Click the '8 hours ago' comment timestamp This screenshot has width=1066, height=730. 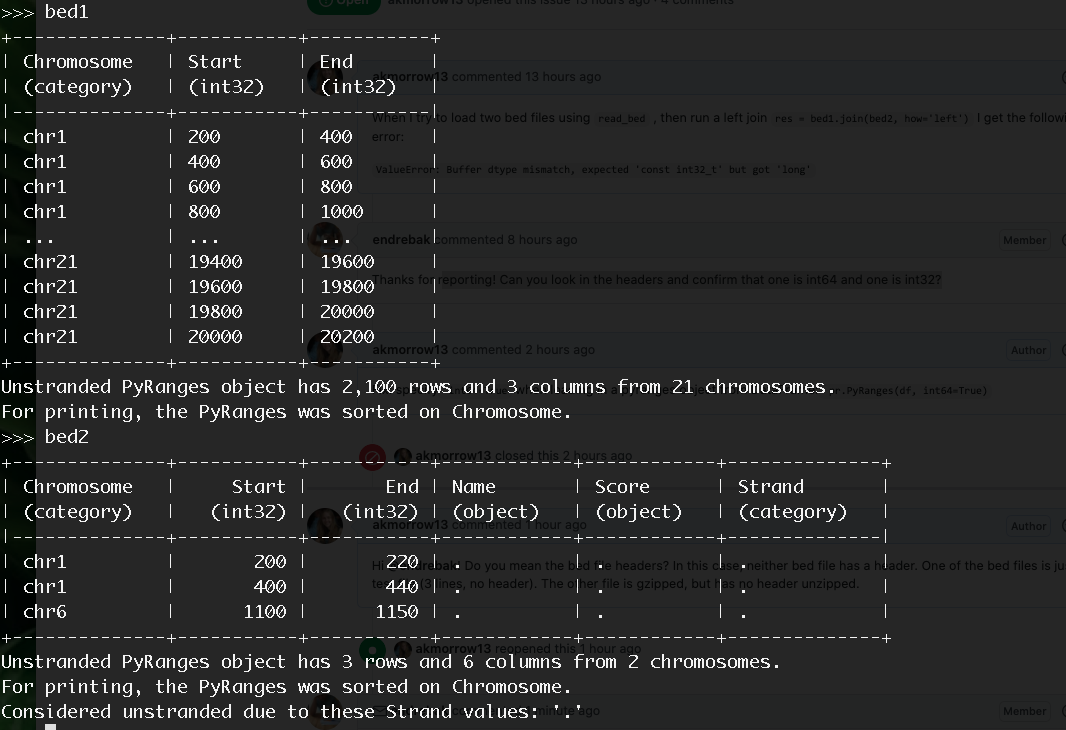(x=542, y=240)
